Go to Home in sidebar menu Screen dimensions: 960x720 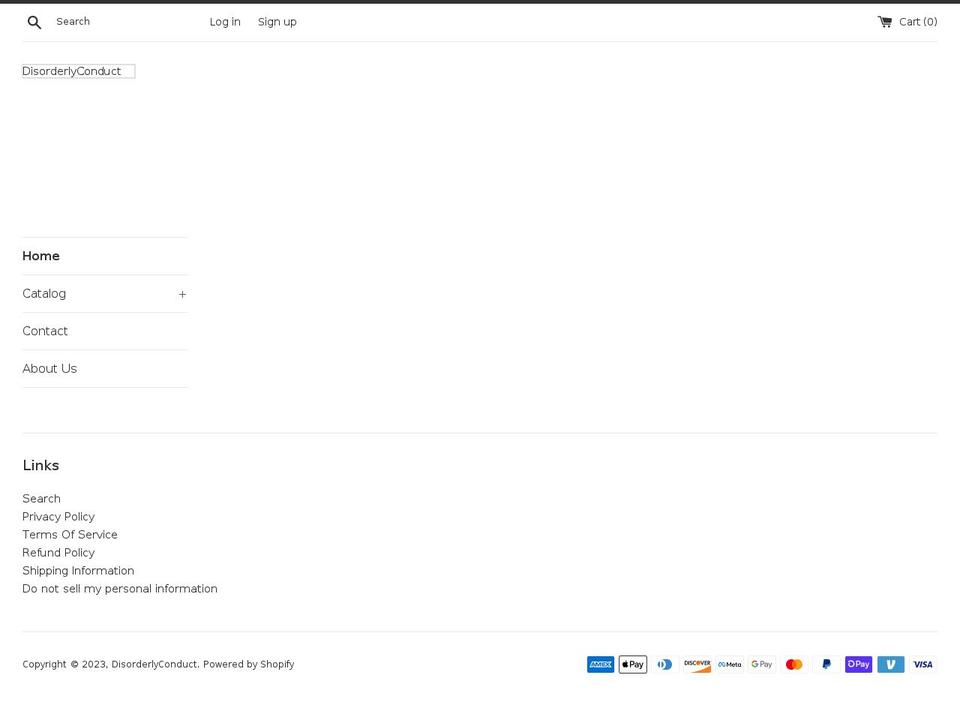pos(41,256)
